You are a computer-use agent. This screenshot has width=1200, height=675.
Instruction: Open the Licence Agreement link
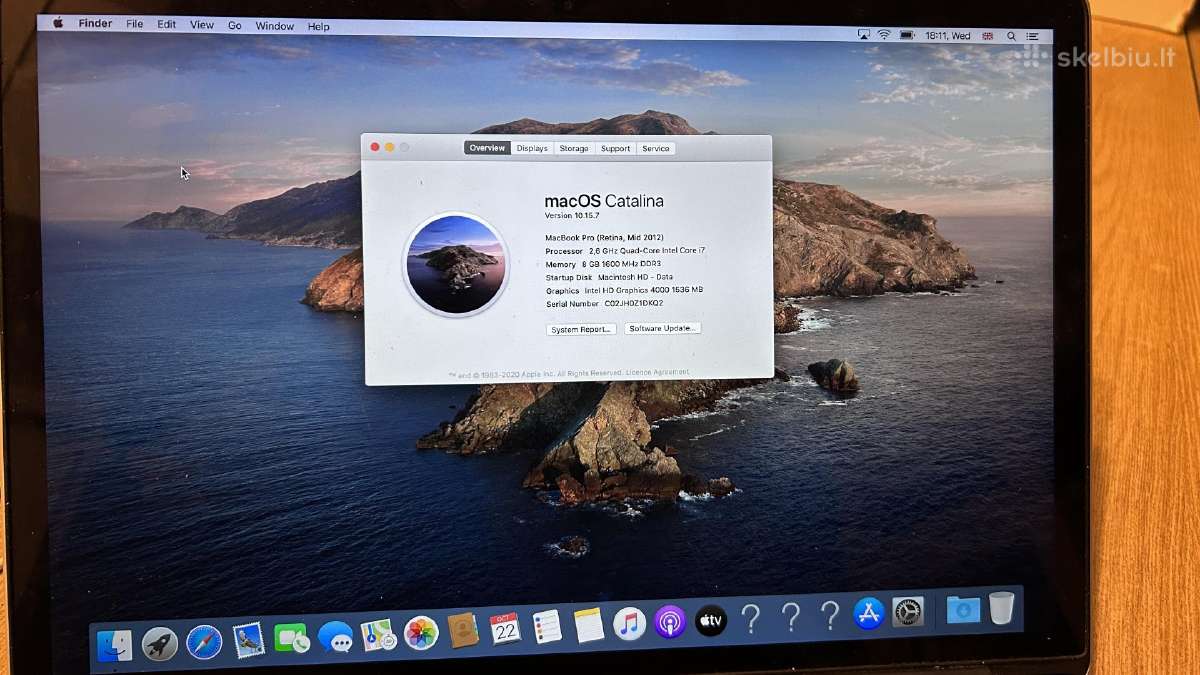[657, 372]
